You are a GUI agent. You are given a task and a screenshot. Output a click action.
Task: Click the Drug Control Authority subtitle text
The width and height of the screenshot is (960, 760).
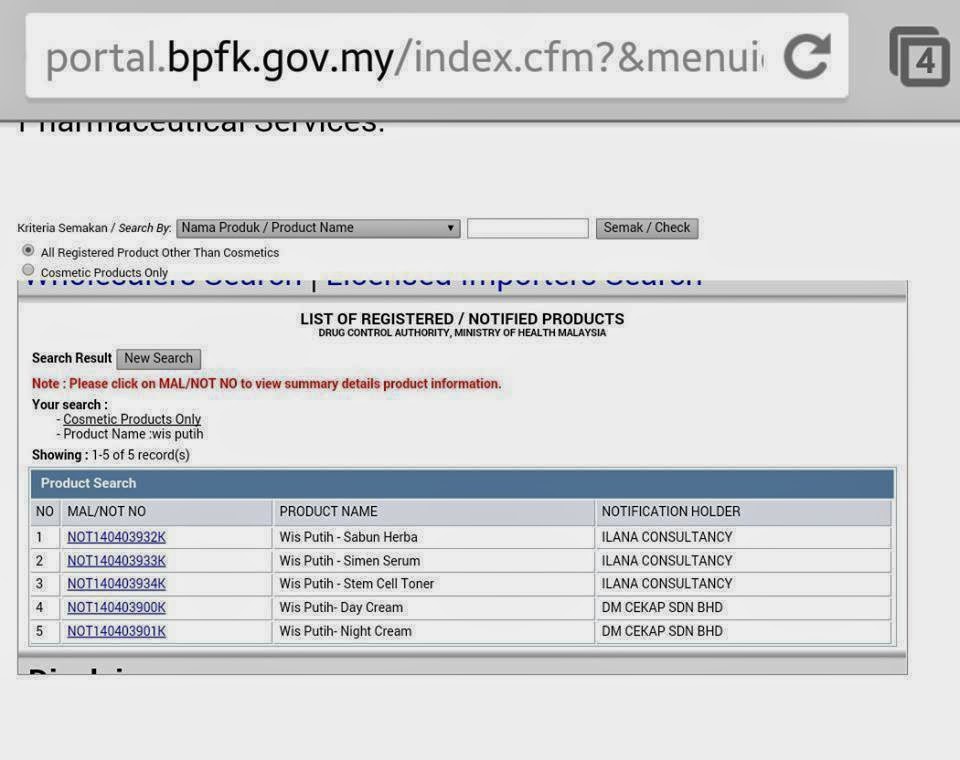pyautogui.click(x=462, y=333)
